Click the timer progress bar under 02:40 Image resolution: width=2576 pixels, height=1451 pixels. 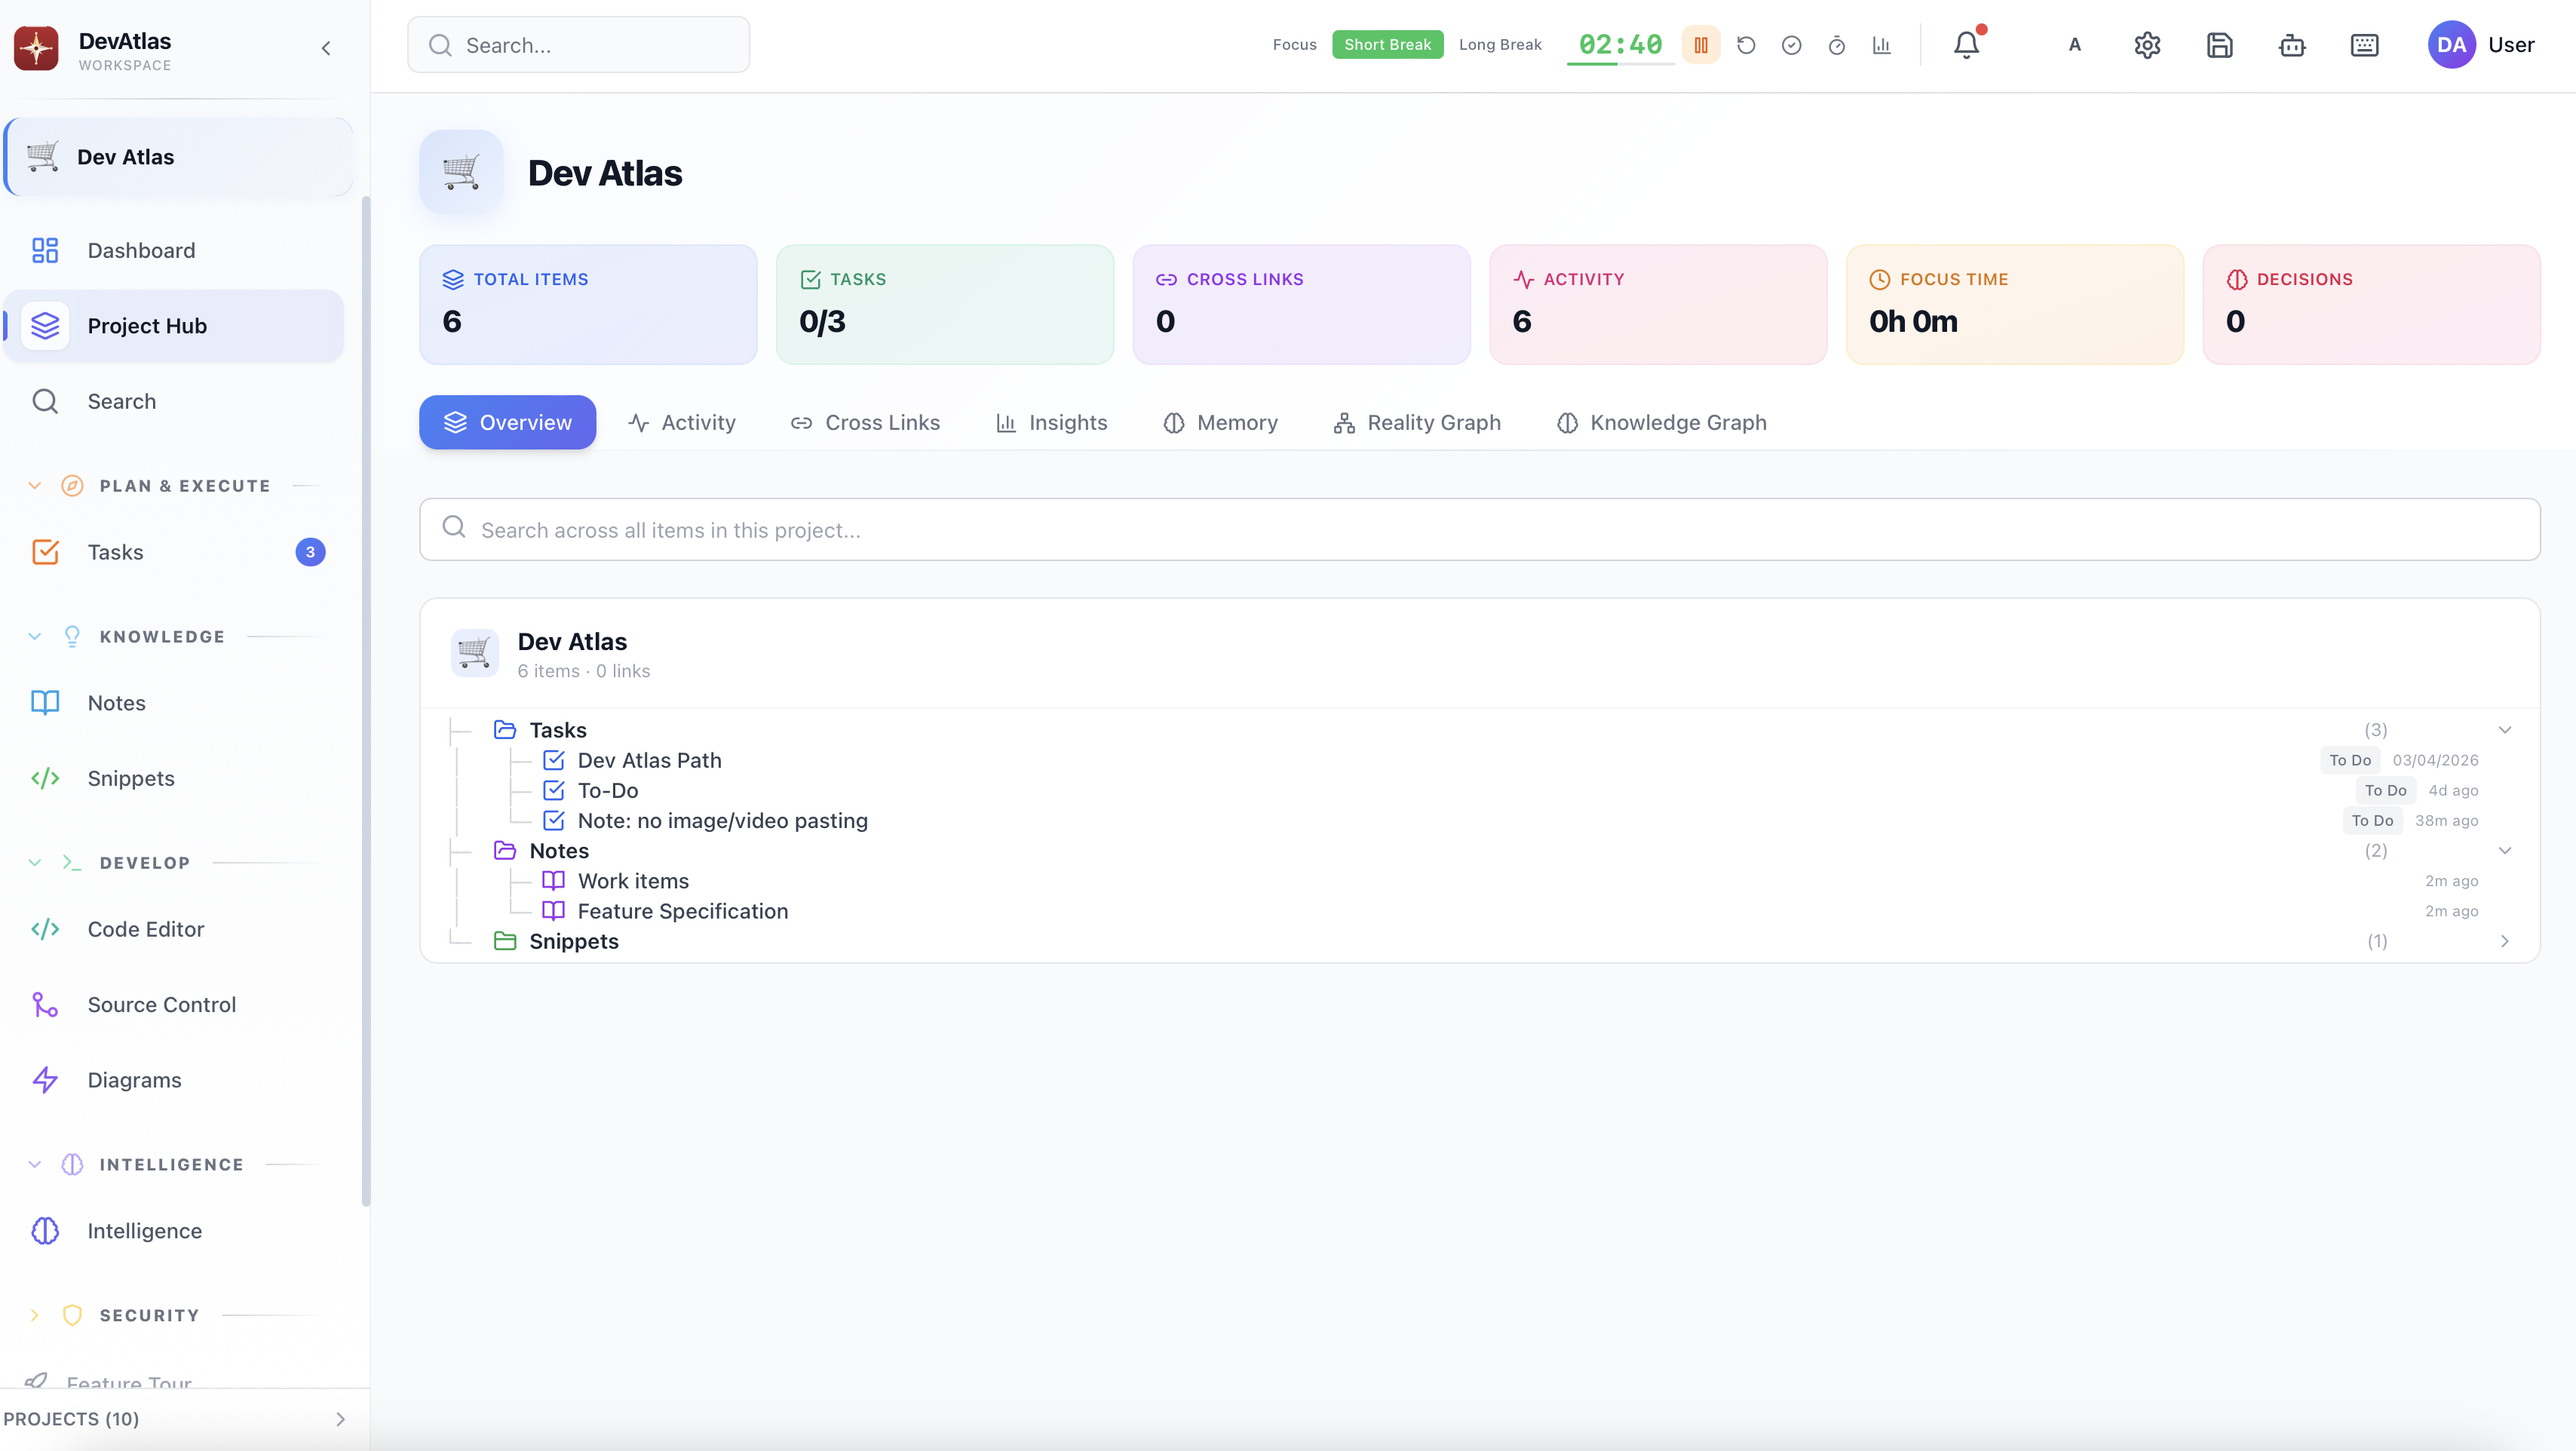click(x=1620, y=65)
